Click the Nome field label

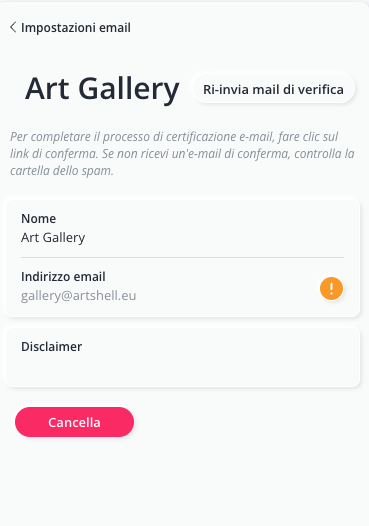pyautogui.click(x=39, y=219)
